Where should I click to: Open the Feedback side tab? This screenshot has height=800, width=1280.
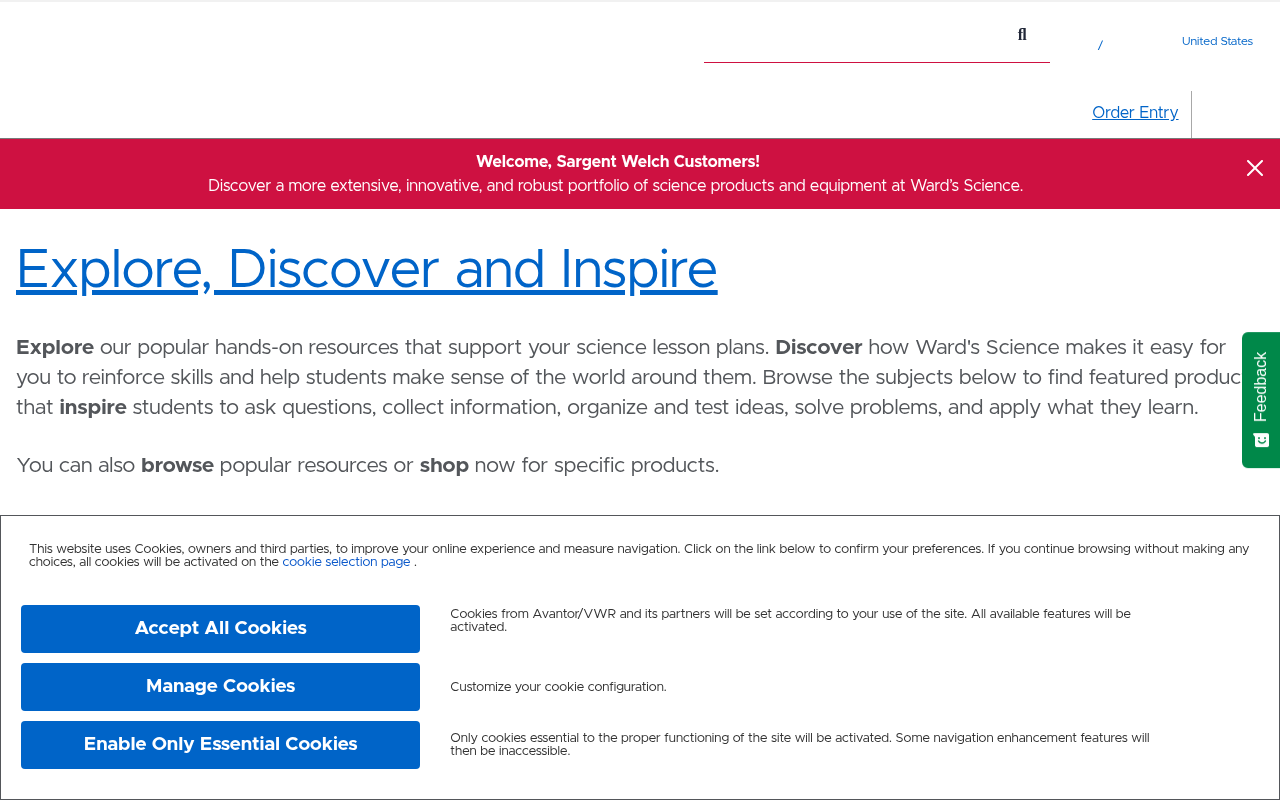coord(1261,400)
